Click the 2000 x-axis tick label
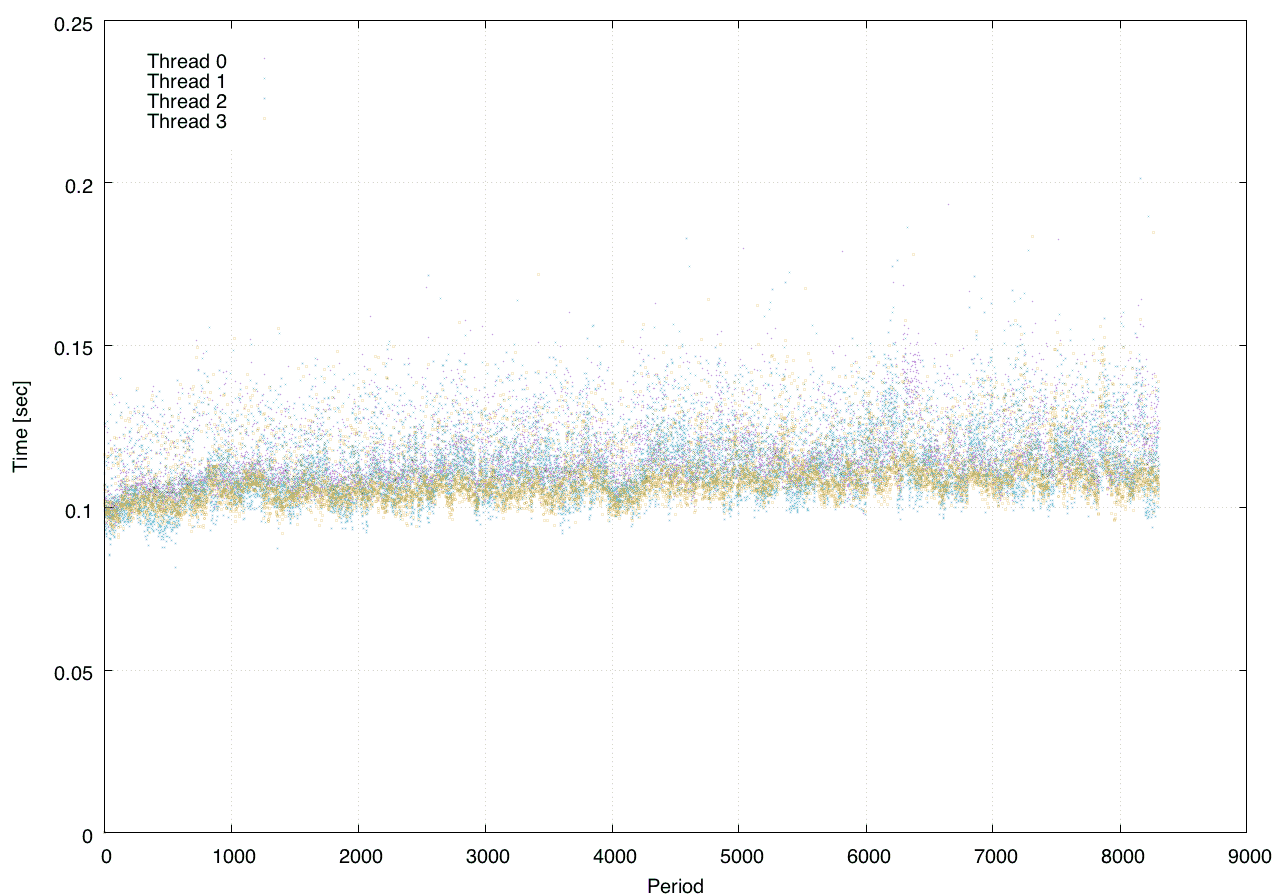 358,856
